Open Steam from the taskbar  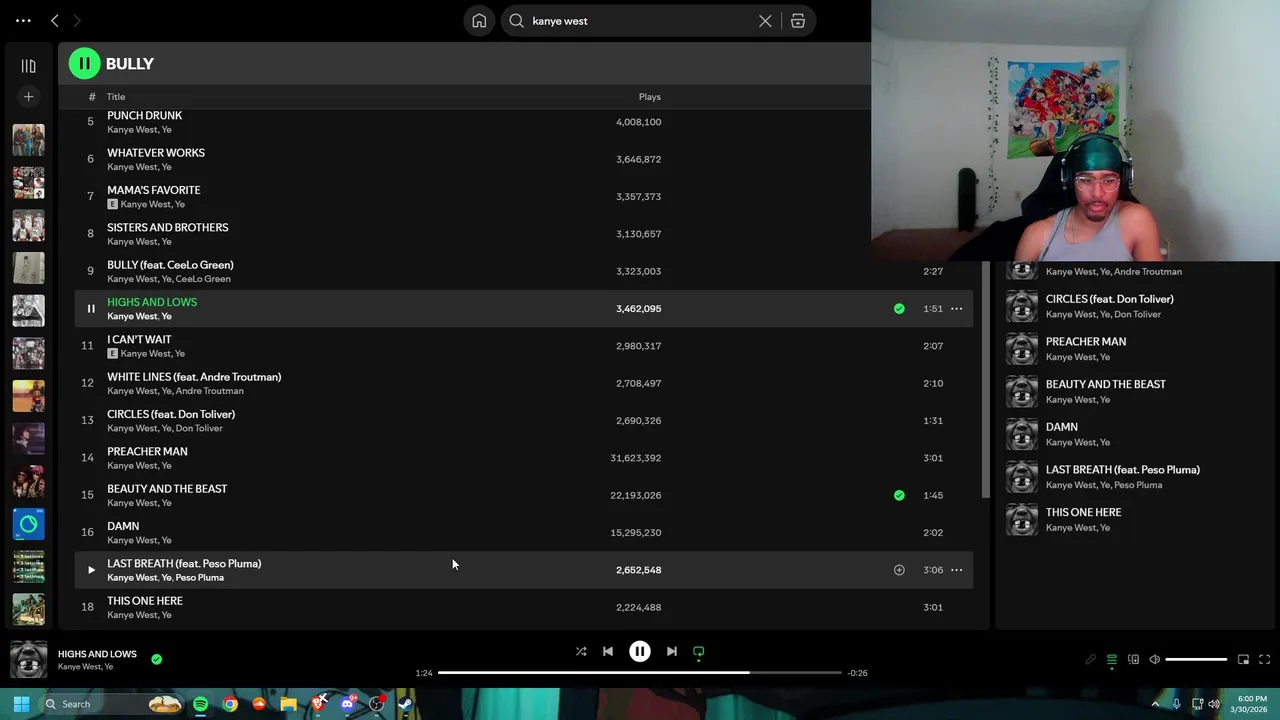(x=405, y=704)
